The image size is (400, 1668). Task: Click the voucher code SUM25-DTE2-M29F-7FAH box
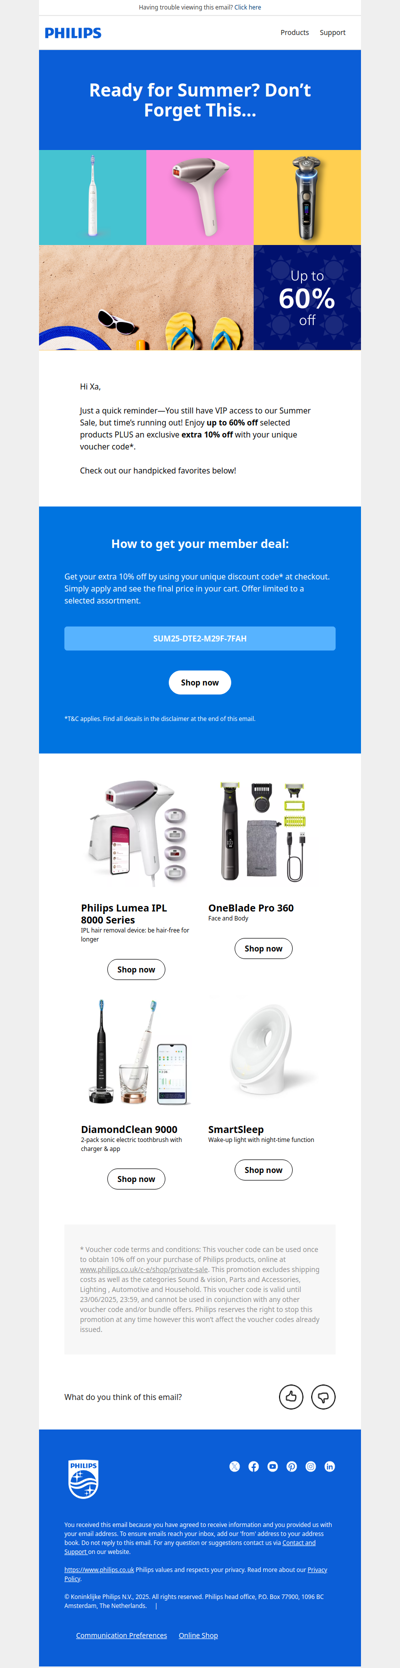pyautogui.click(x=200, y=638)
